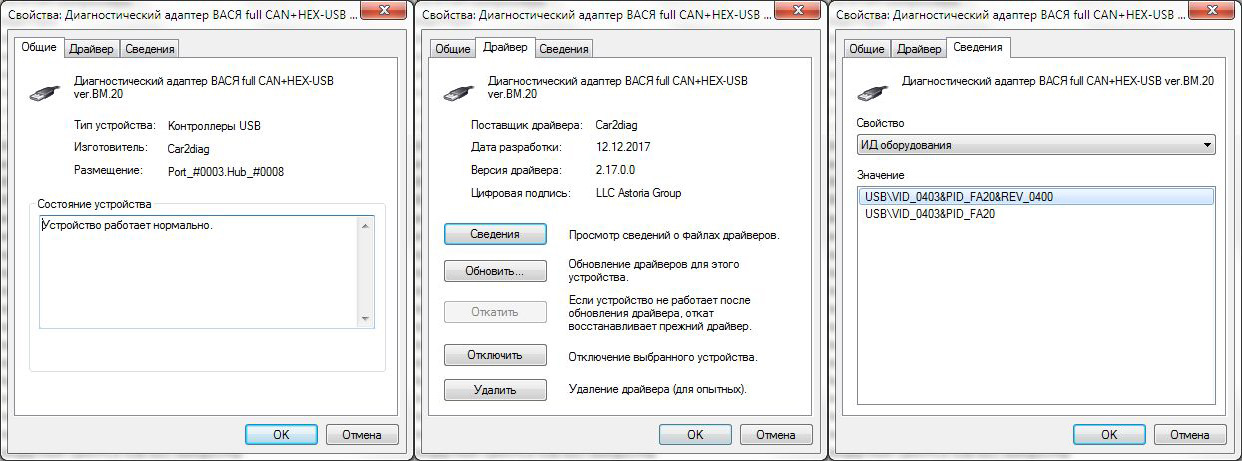Click the Отключить device button

click(x=495, y=355)
